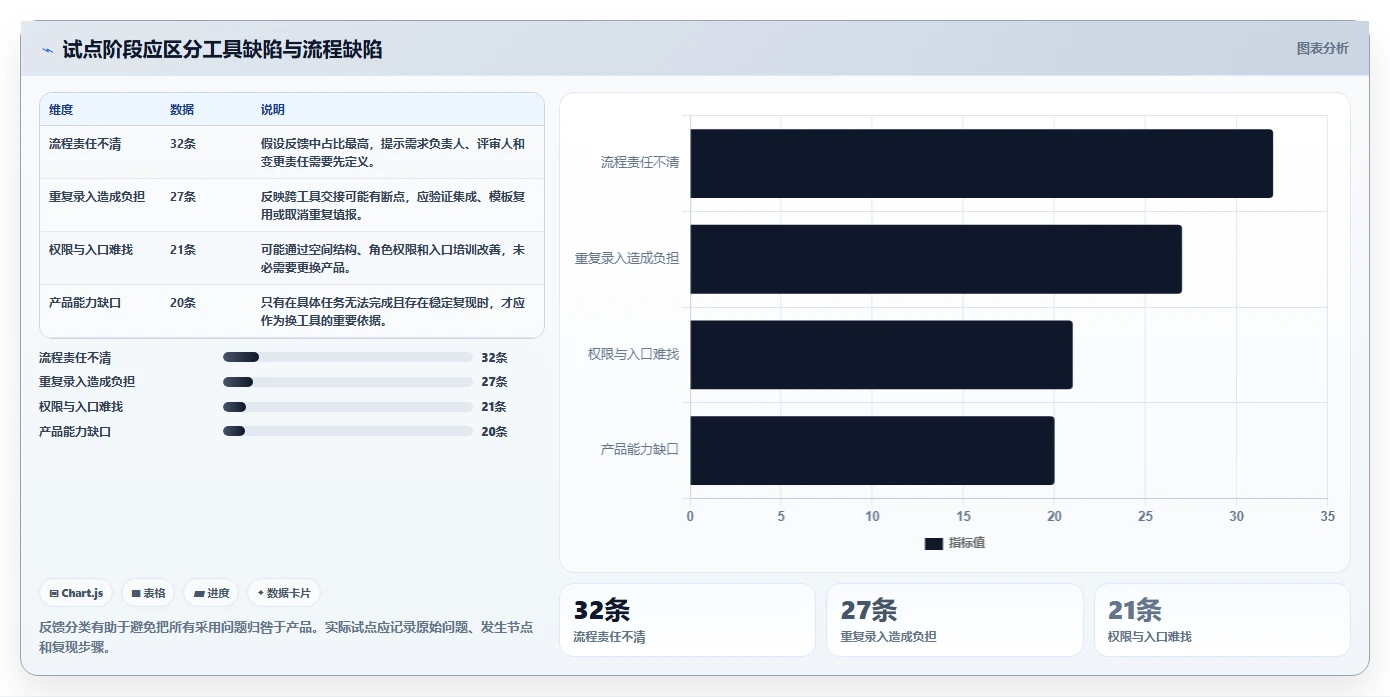Click the 27条 value in the table
This screenshot has height=697, width=1390.
[x=183, y=197]
